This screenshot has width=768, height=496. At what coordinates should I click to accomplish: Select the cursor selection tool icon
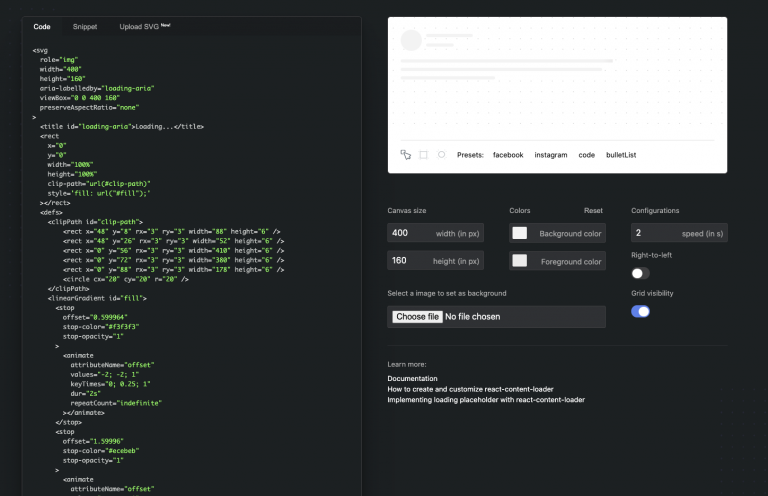pos(406,155)
